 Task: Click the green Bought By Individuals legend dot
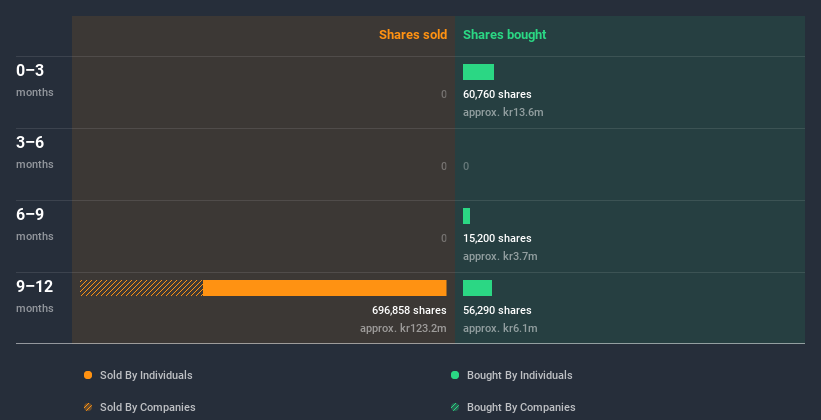[x=455, y=375]
